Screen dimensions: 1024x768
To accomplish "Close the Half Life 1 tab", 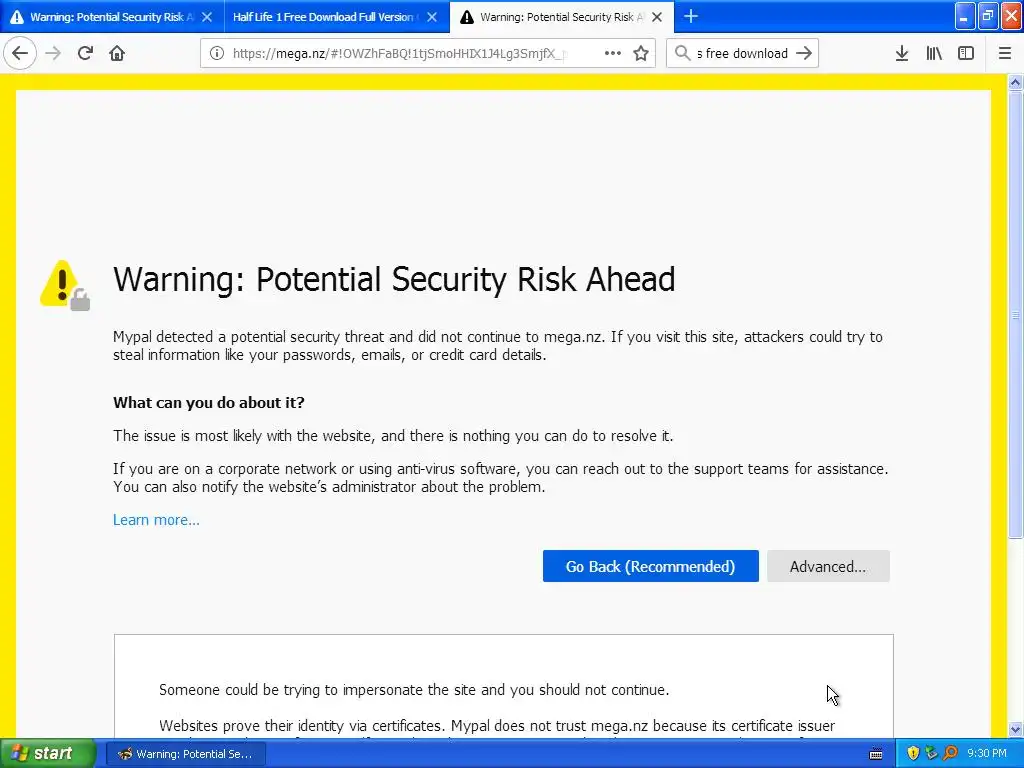I will click(x=432, y=17).
